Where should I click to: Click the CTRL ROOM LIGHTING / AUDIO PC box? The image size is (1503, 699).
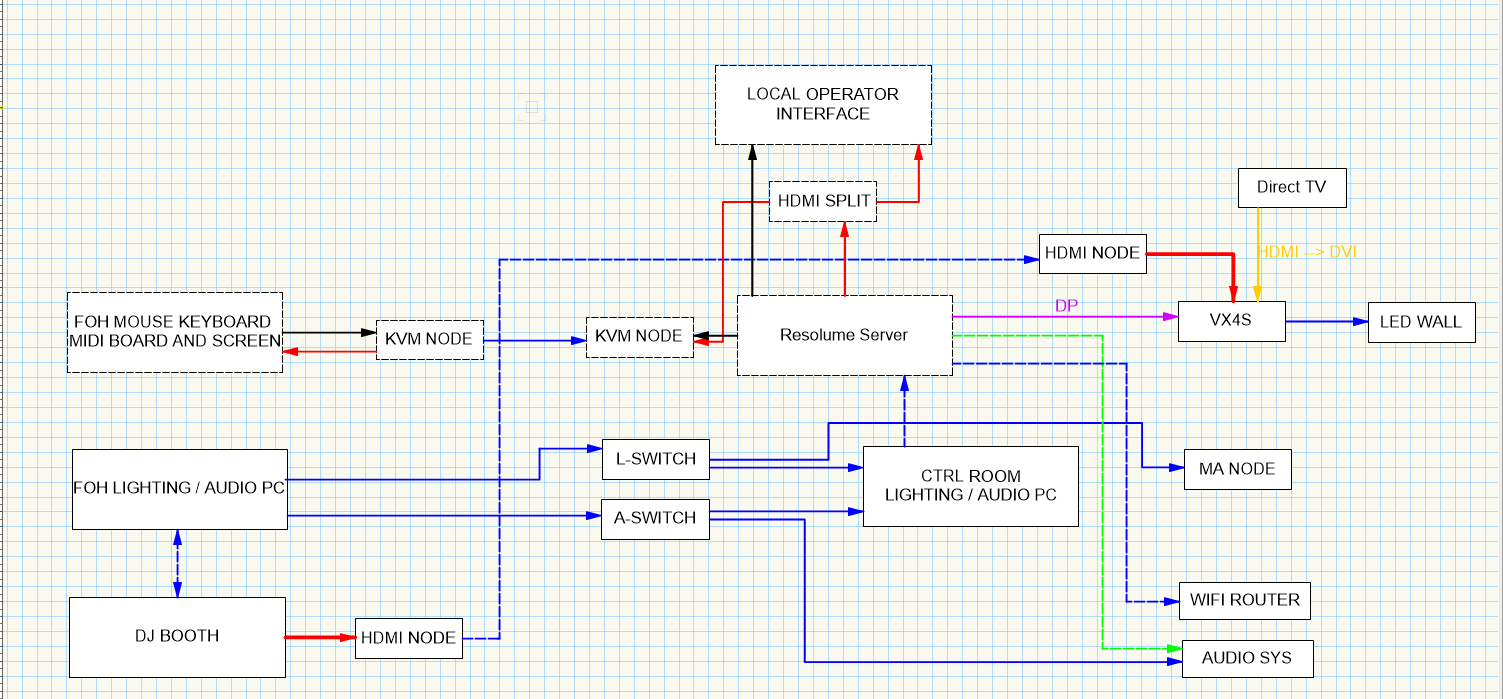point(971,486)
